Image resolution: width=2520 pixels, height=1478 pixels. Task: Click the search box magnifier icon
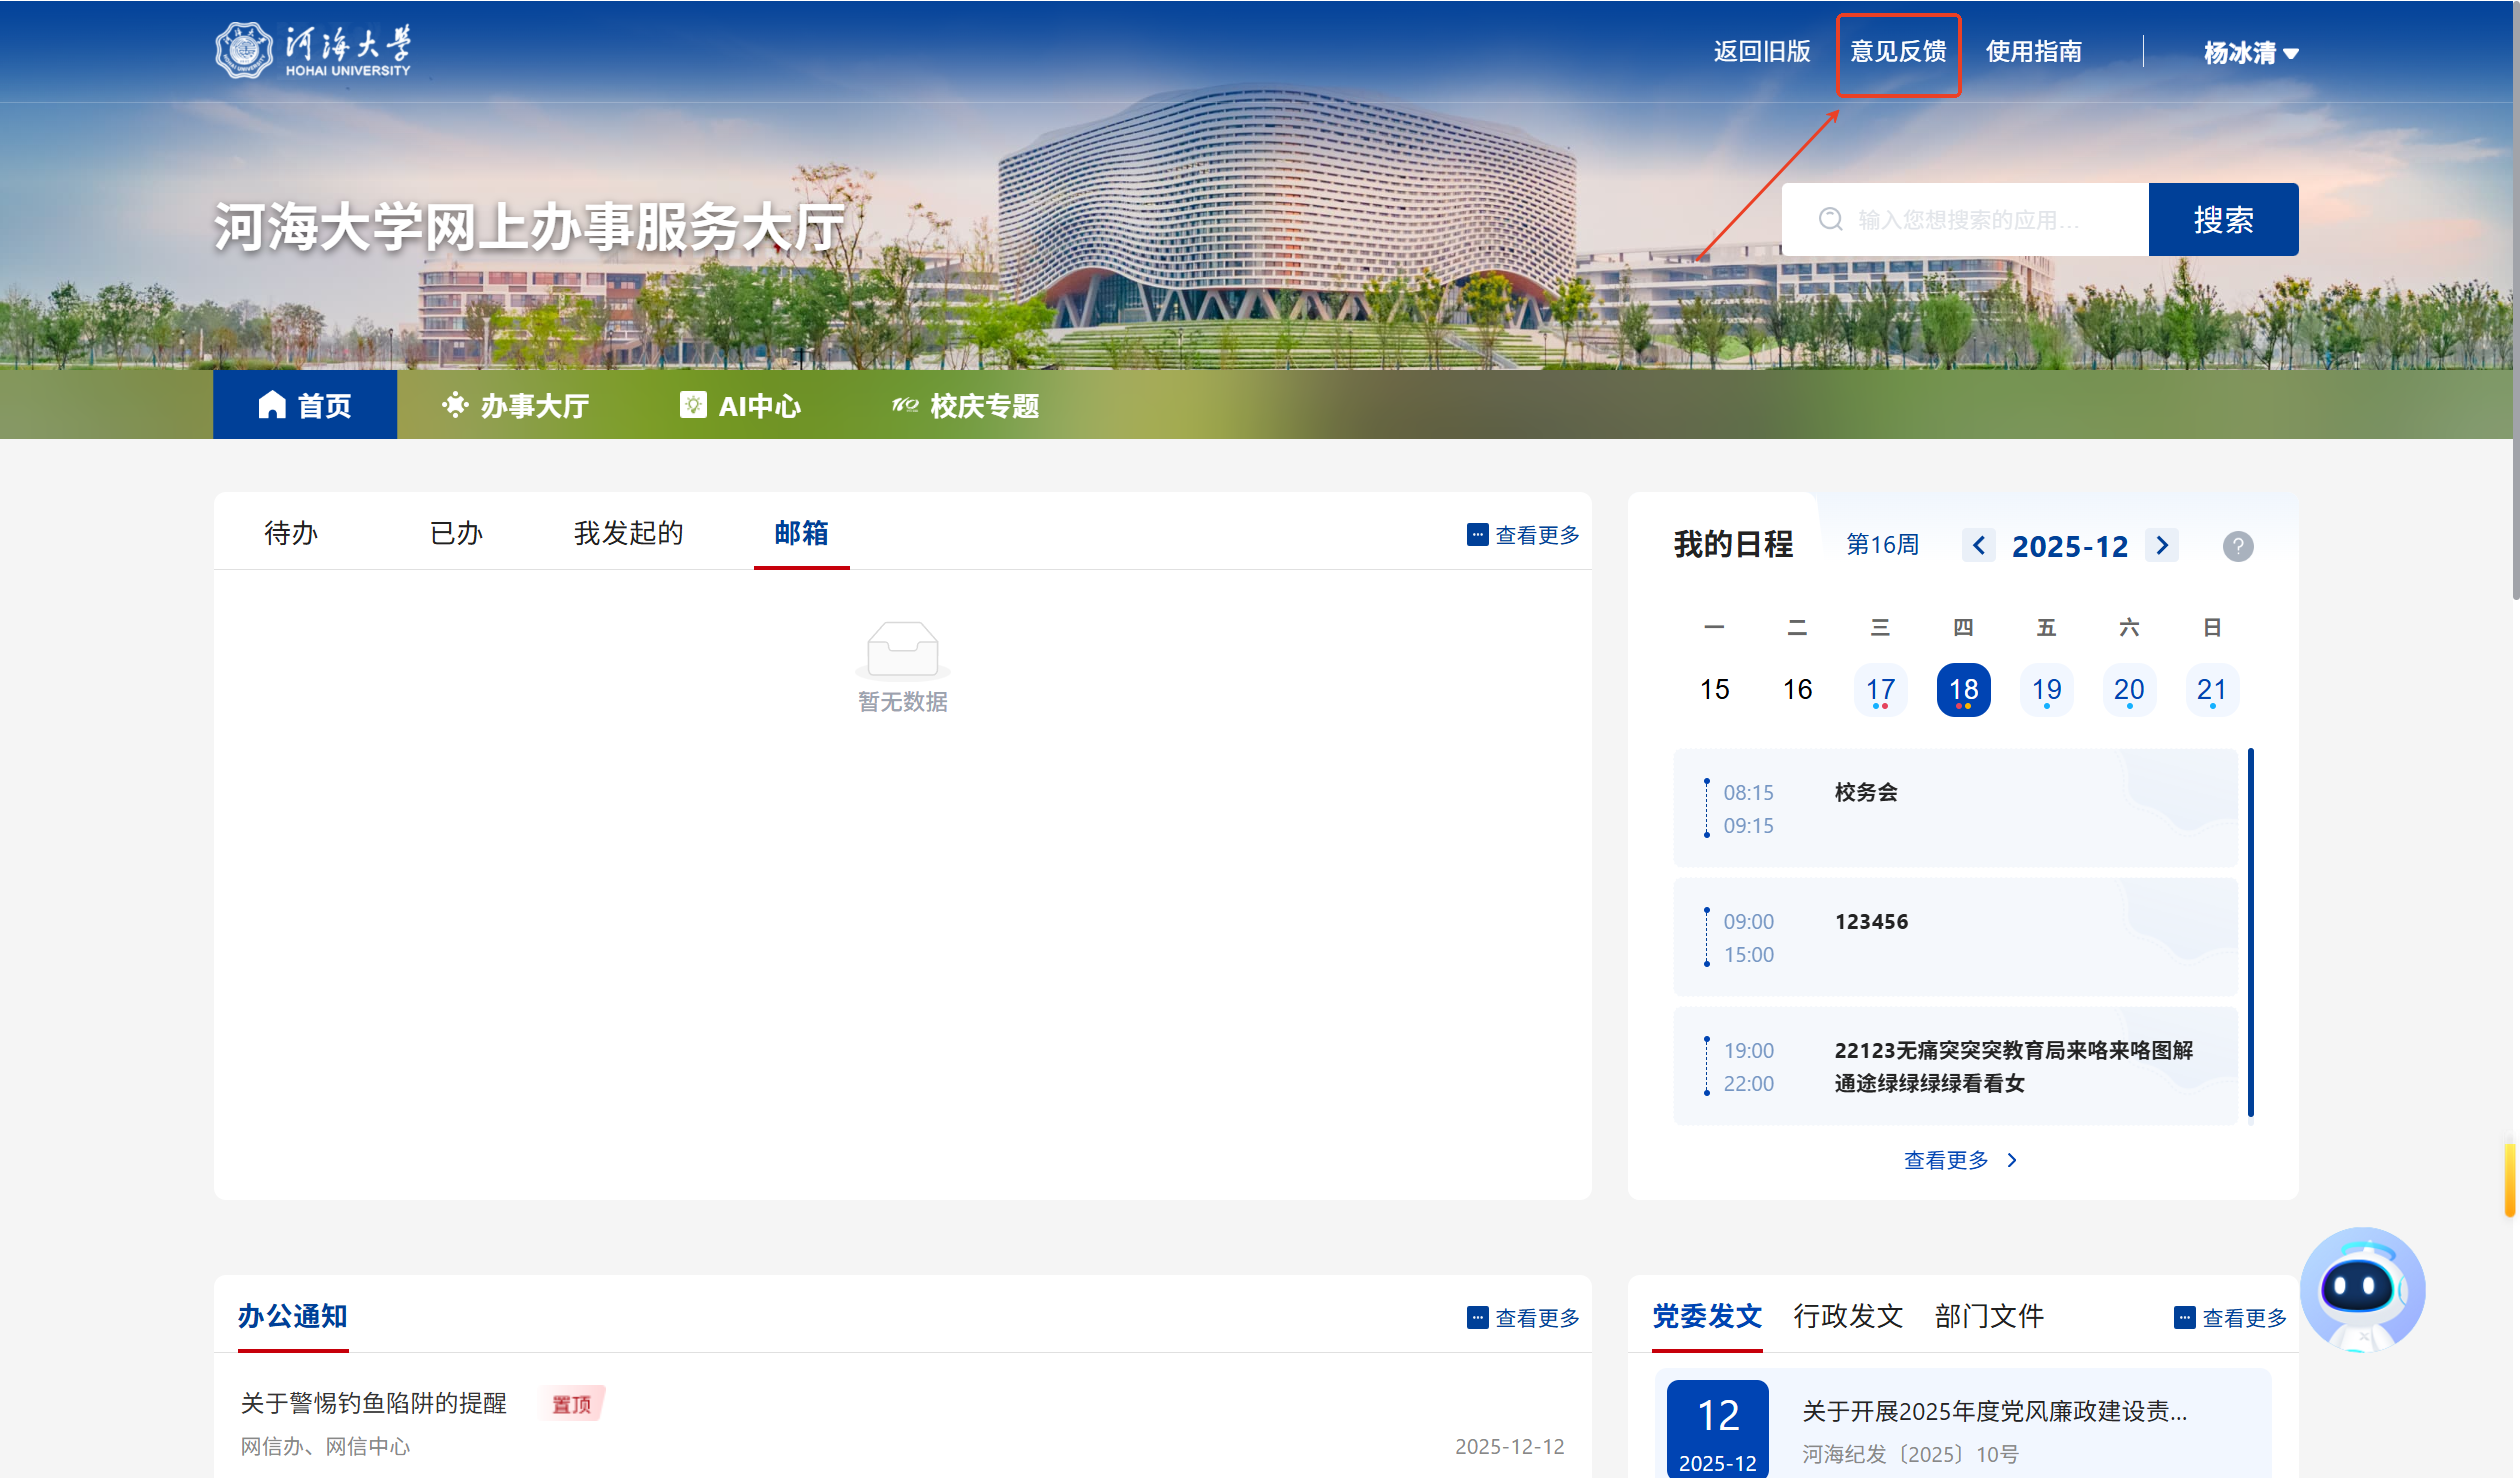click(x=1830, y=219)
